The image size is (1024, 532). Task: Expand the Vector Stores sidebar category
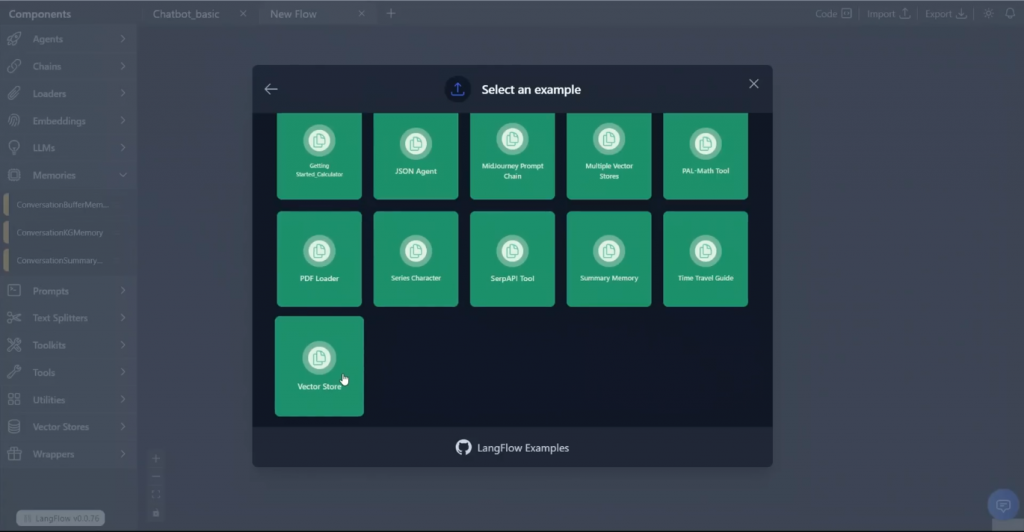pyautogui.click(x=68, y=426)
